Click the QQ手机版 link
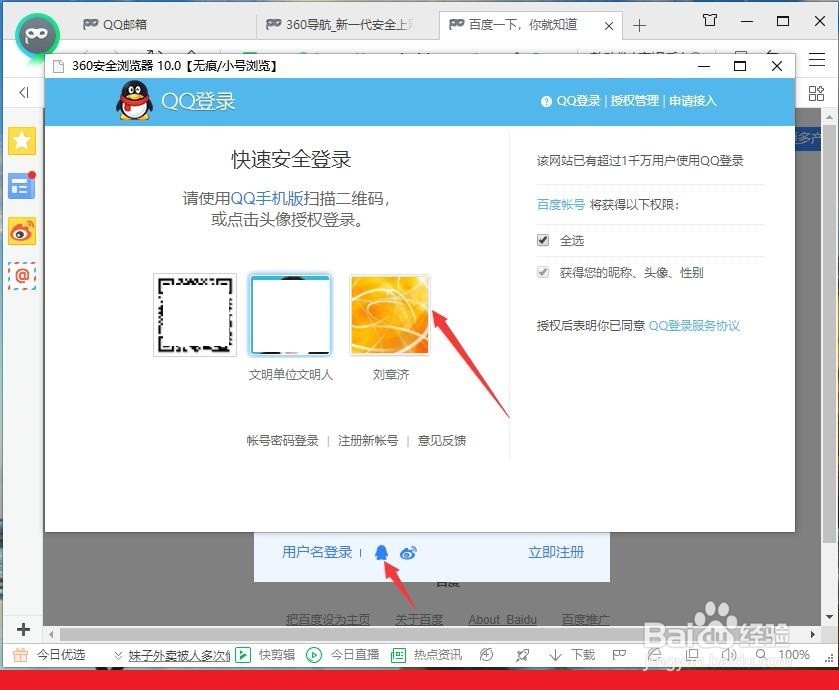The height and width of the screenshot is (690, 839). (266, 198)
